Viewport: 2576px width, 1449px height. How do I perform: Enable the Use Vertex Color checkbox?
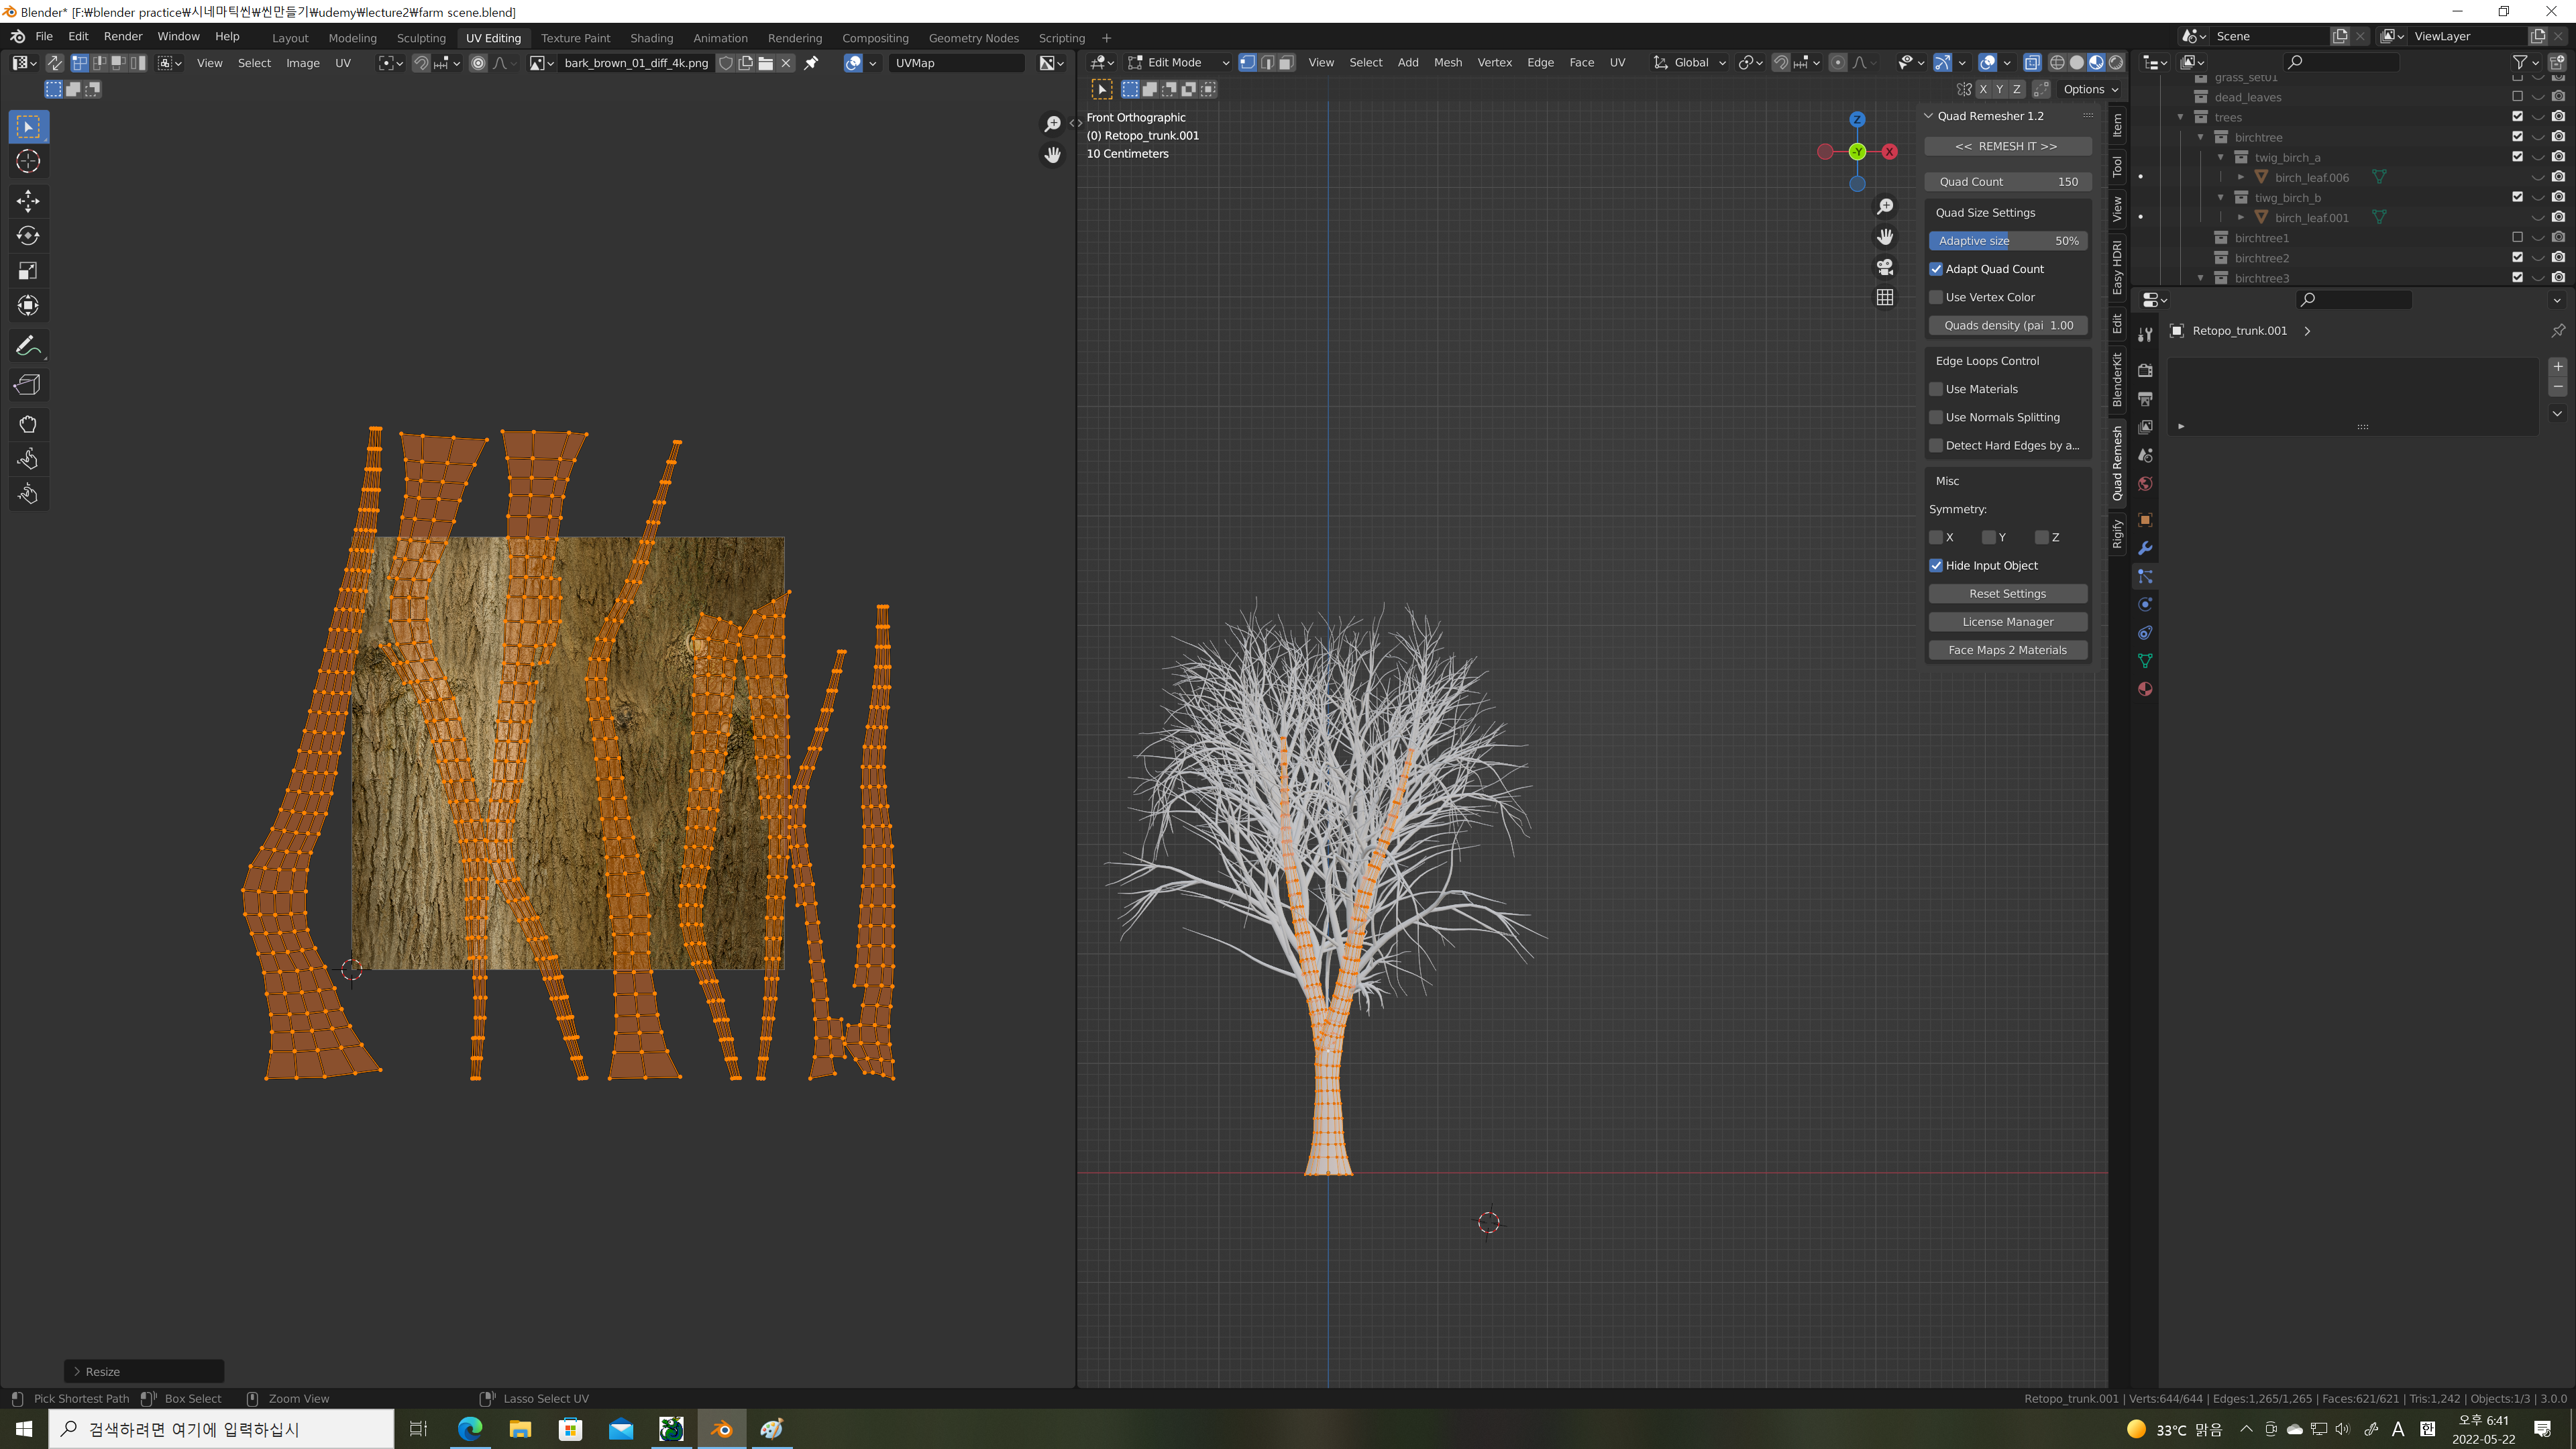pos(1936,297)
